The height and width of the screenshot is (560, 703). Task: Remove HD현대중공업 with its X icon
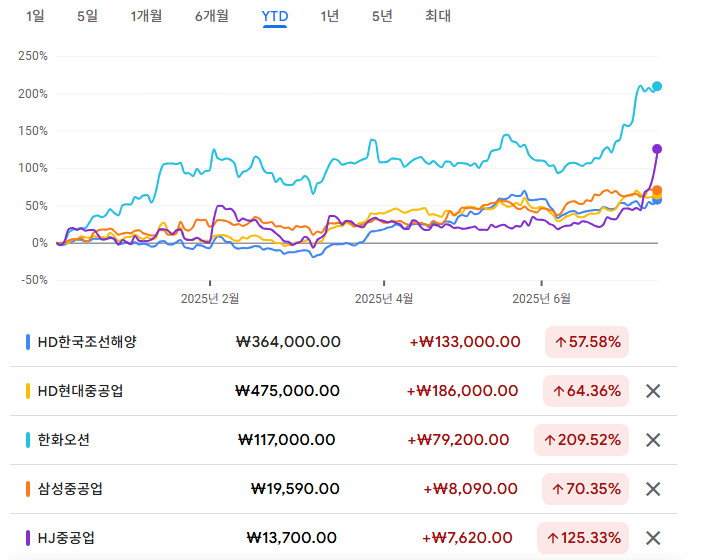pyautogui.click(x=653, y=391)
